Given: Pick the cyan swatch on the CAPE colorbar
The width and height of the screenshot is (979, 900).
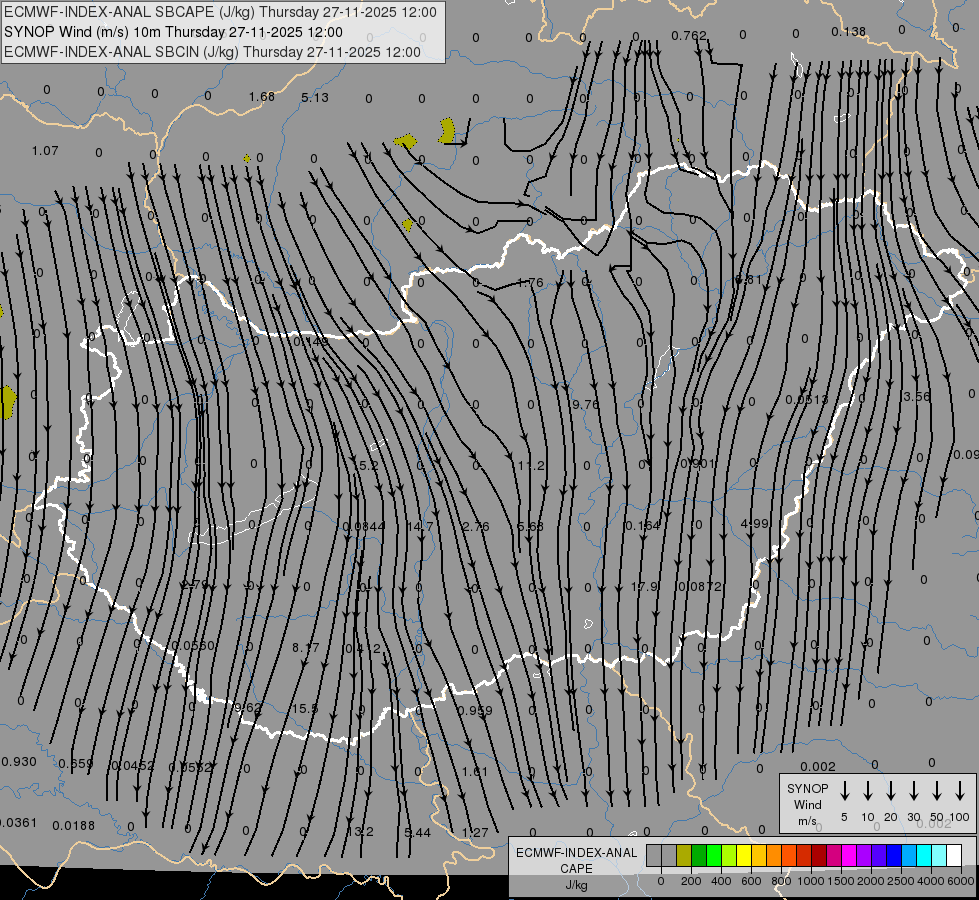Looking at the screenshot, I should click(923, 855).
